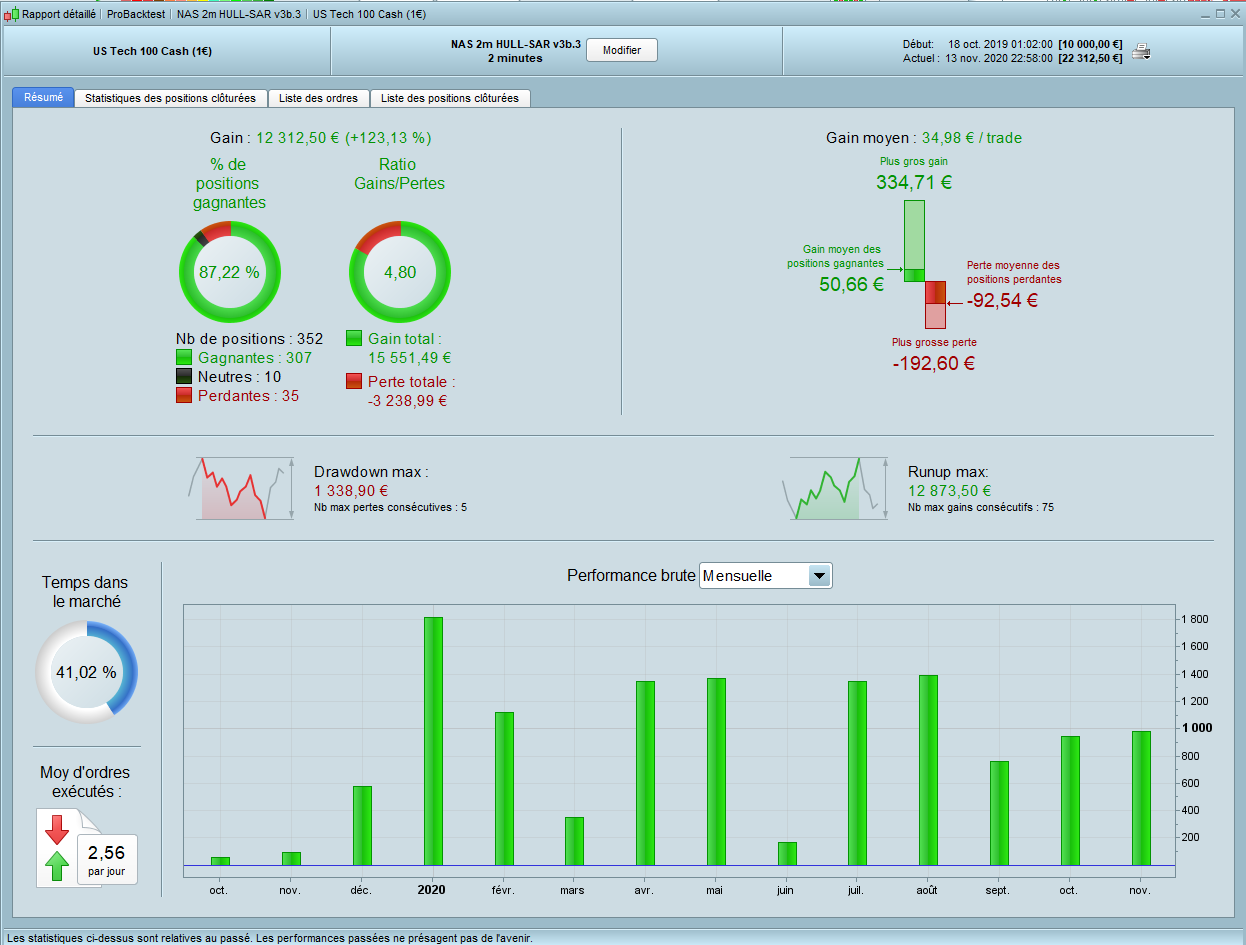
Task: Click the déc. performance bar
Action: coord(362,825)
